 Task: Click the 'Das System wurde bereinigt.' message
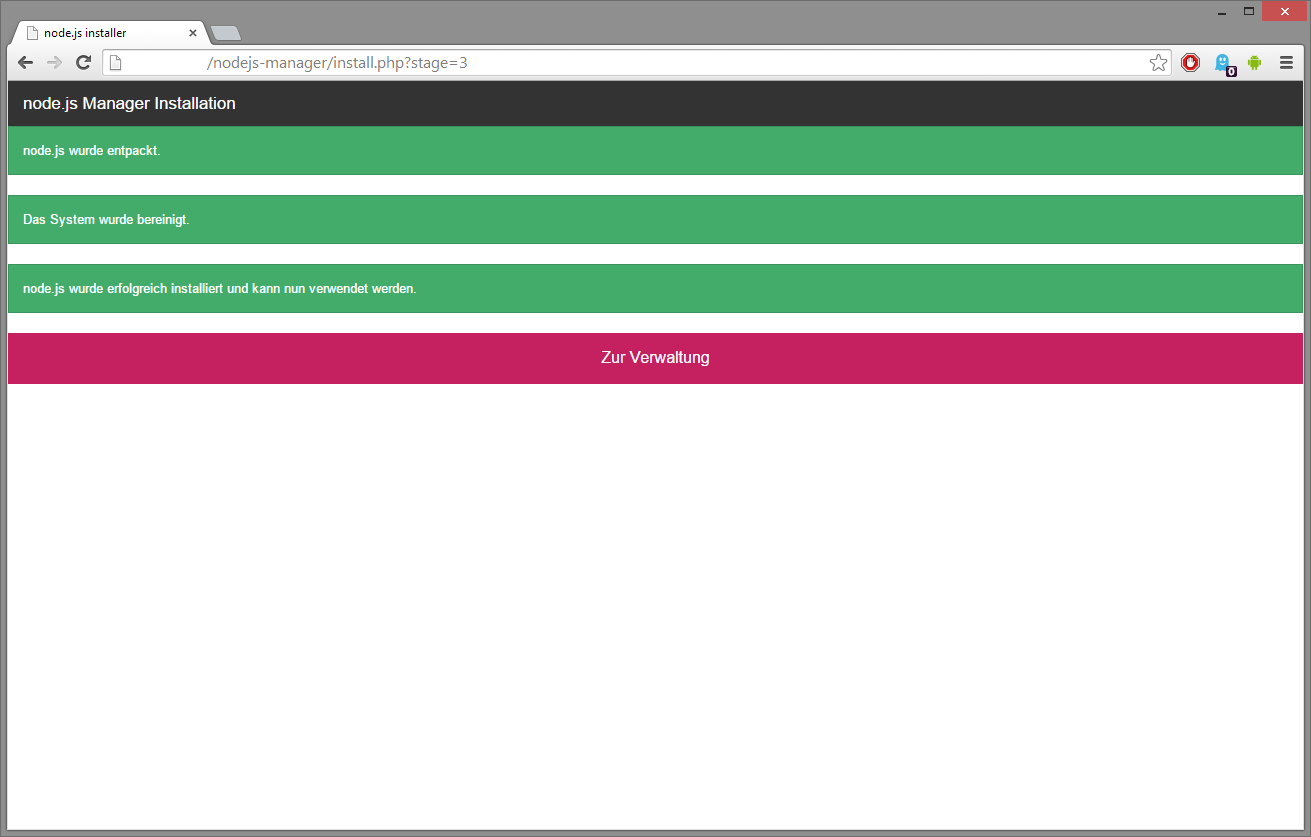pyautogui.click(x=655, y=220)
